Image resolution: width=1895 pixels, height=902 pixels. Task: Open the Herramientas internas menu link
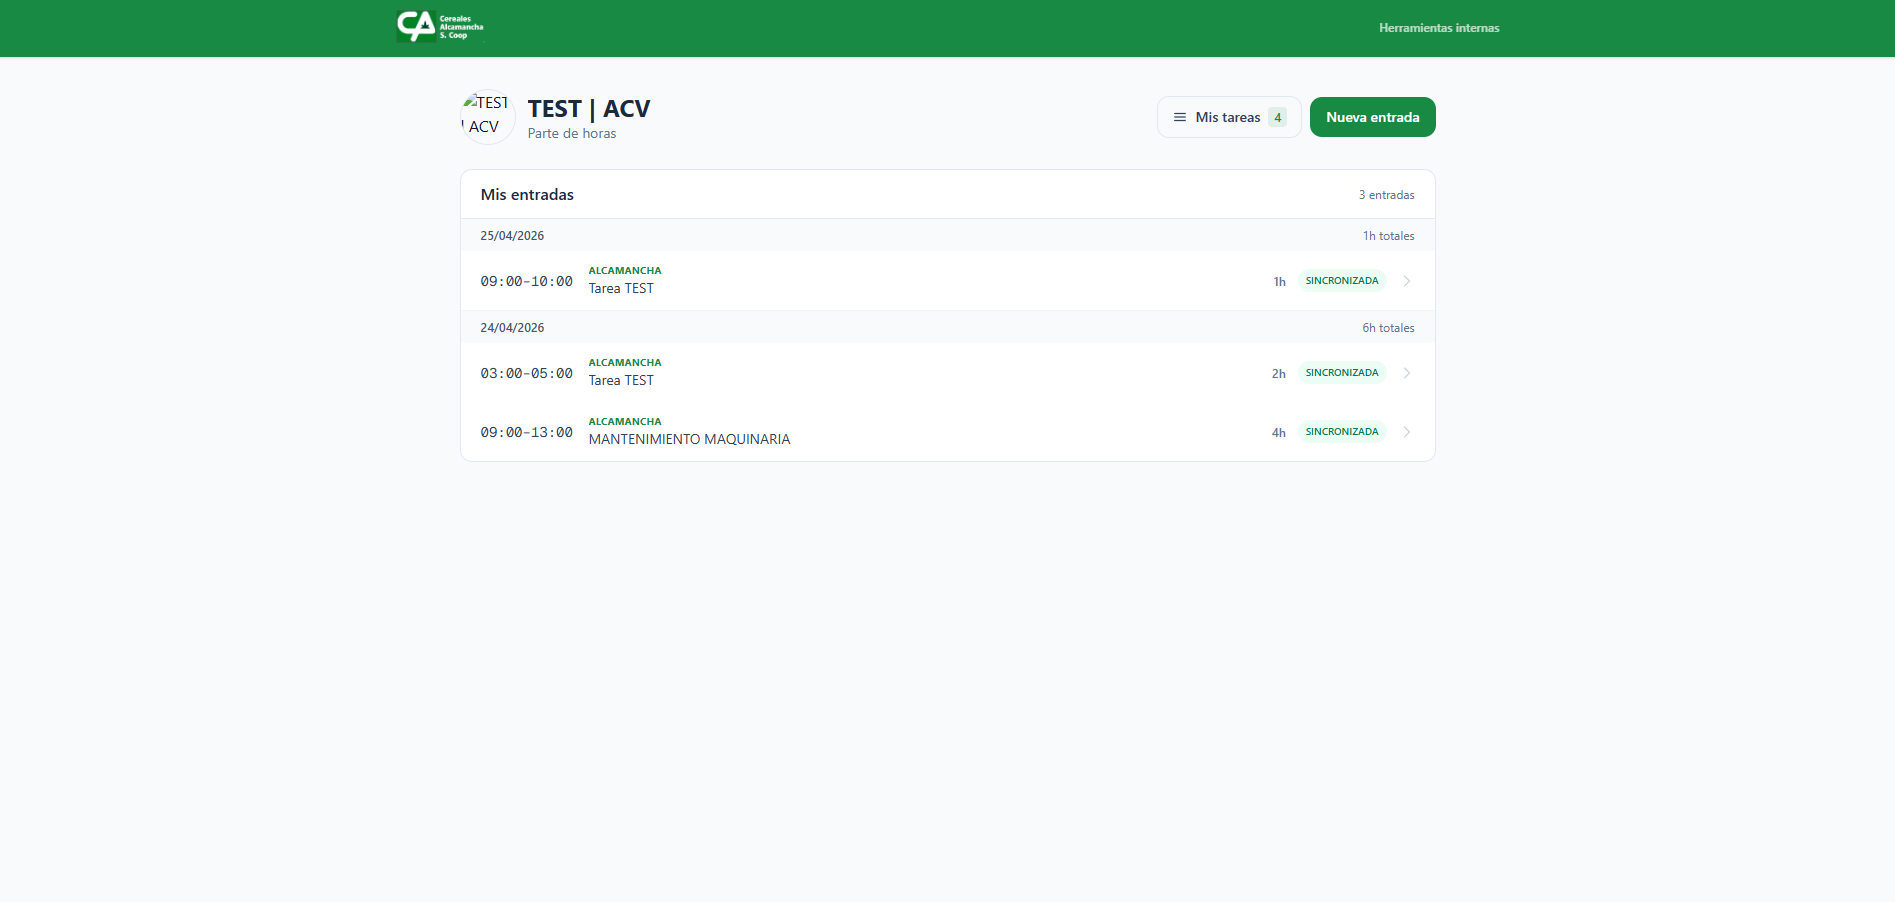pyautogui.click(x=1438, y=28)
